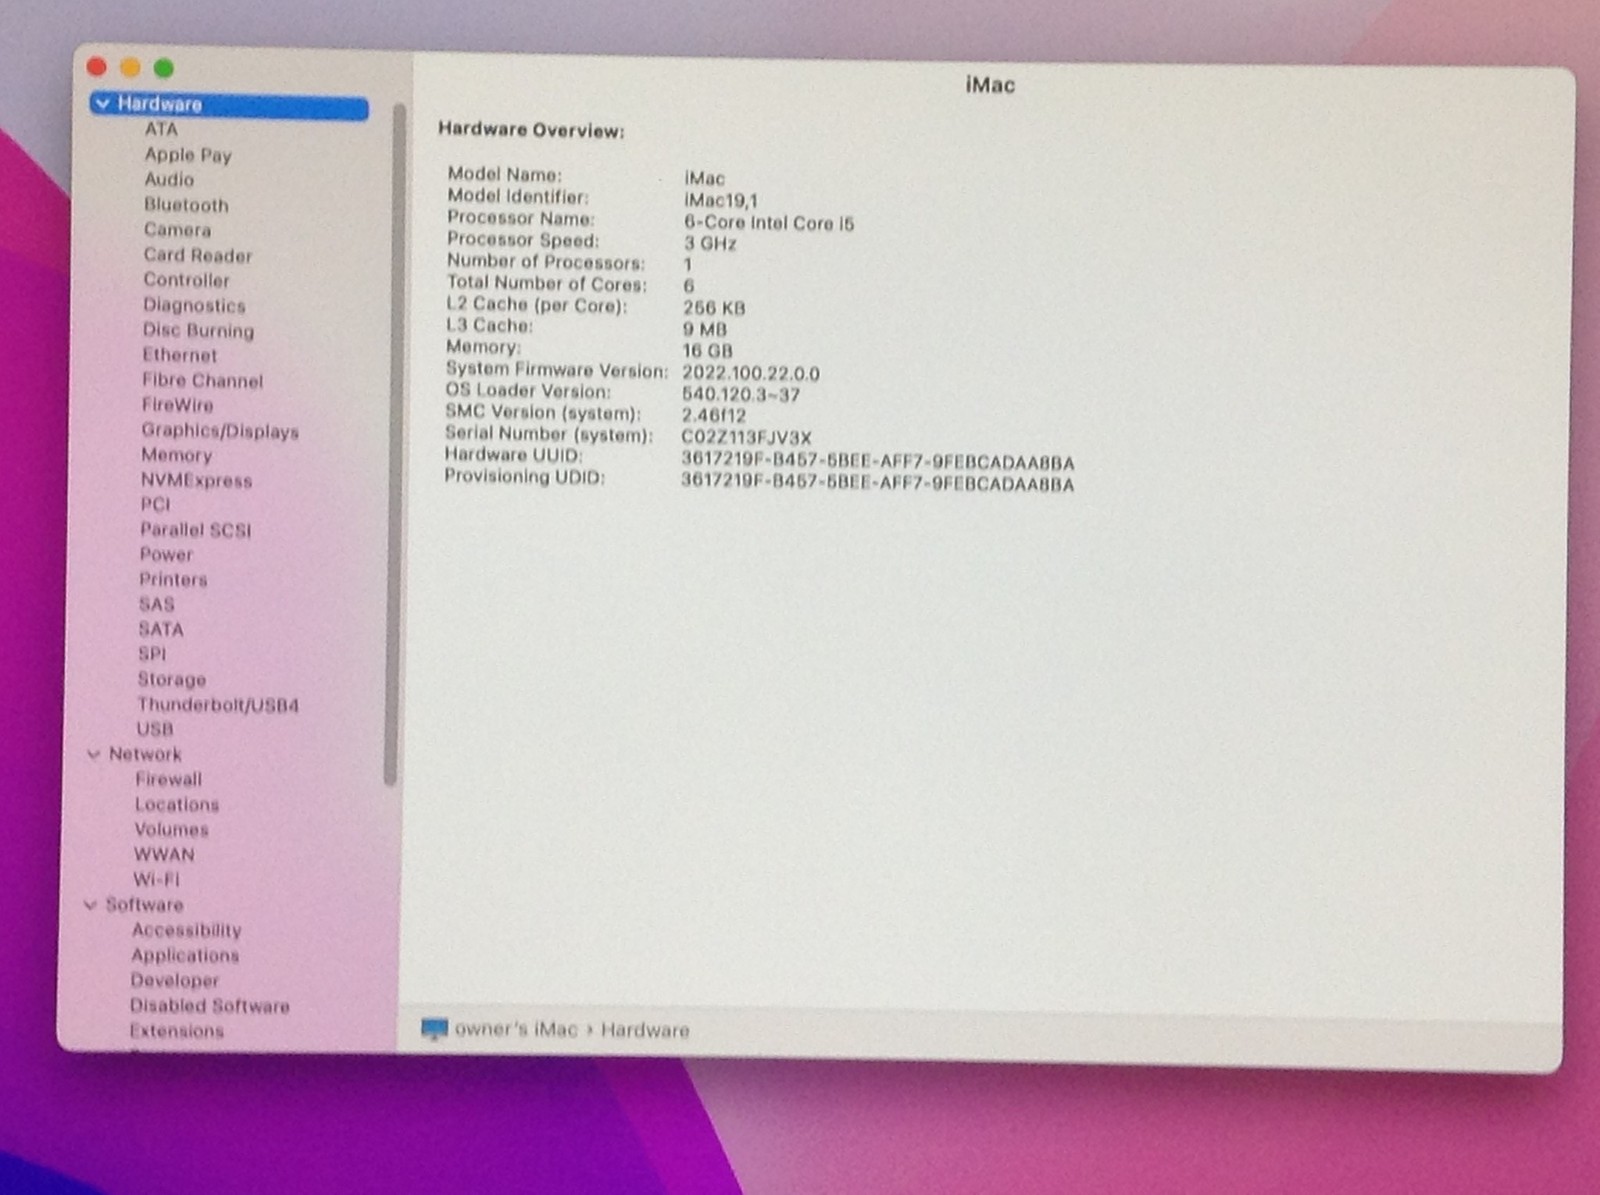Click the Provisioning UDID value
This screenshot has width=1600, height=1195.
click(878, 483)
